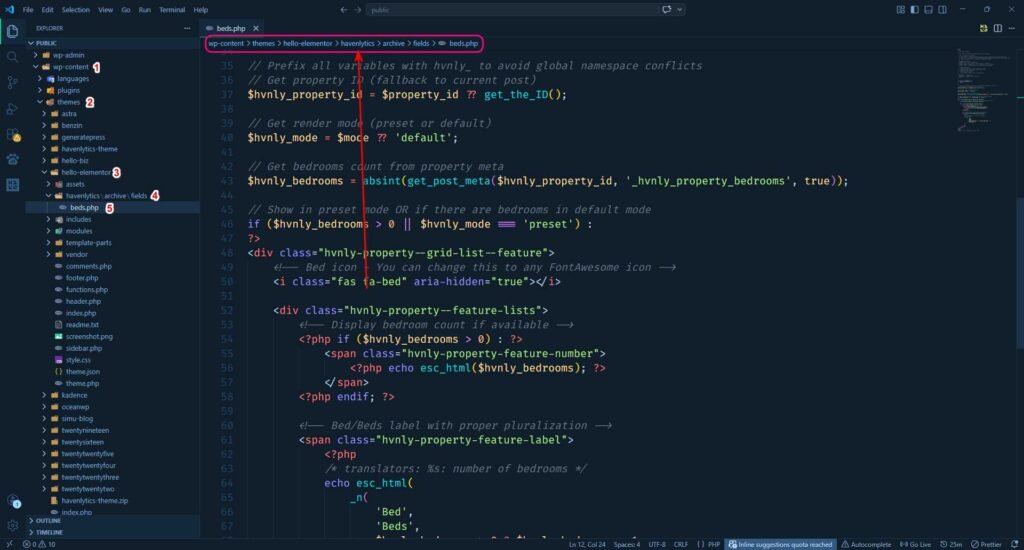
Task: Click the Explorer files icon
Action: (x=13, y=31)
